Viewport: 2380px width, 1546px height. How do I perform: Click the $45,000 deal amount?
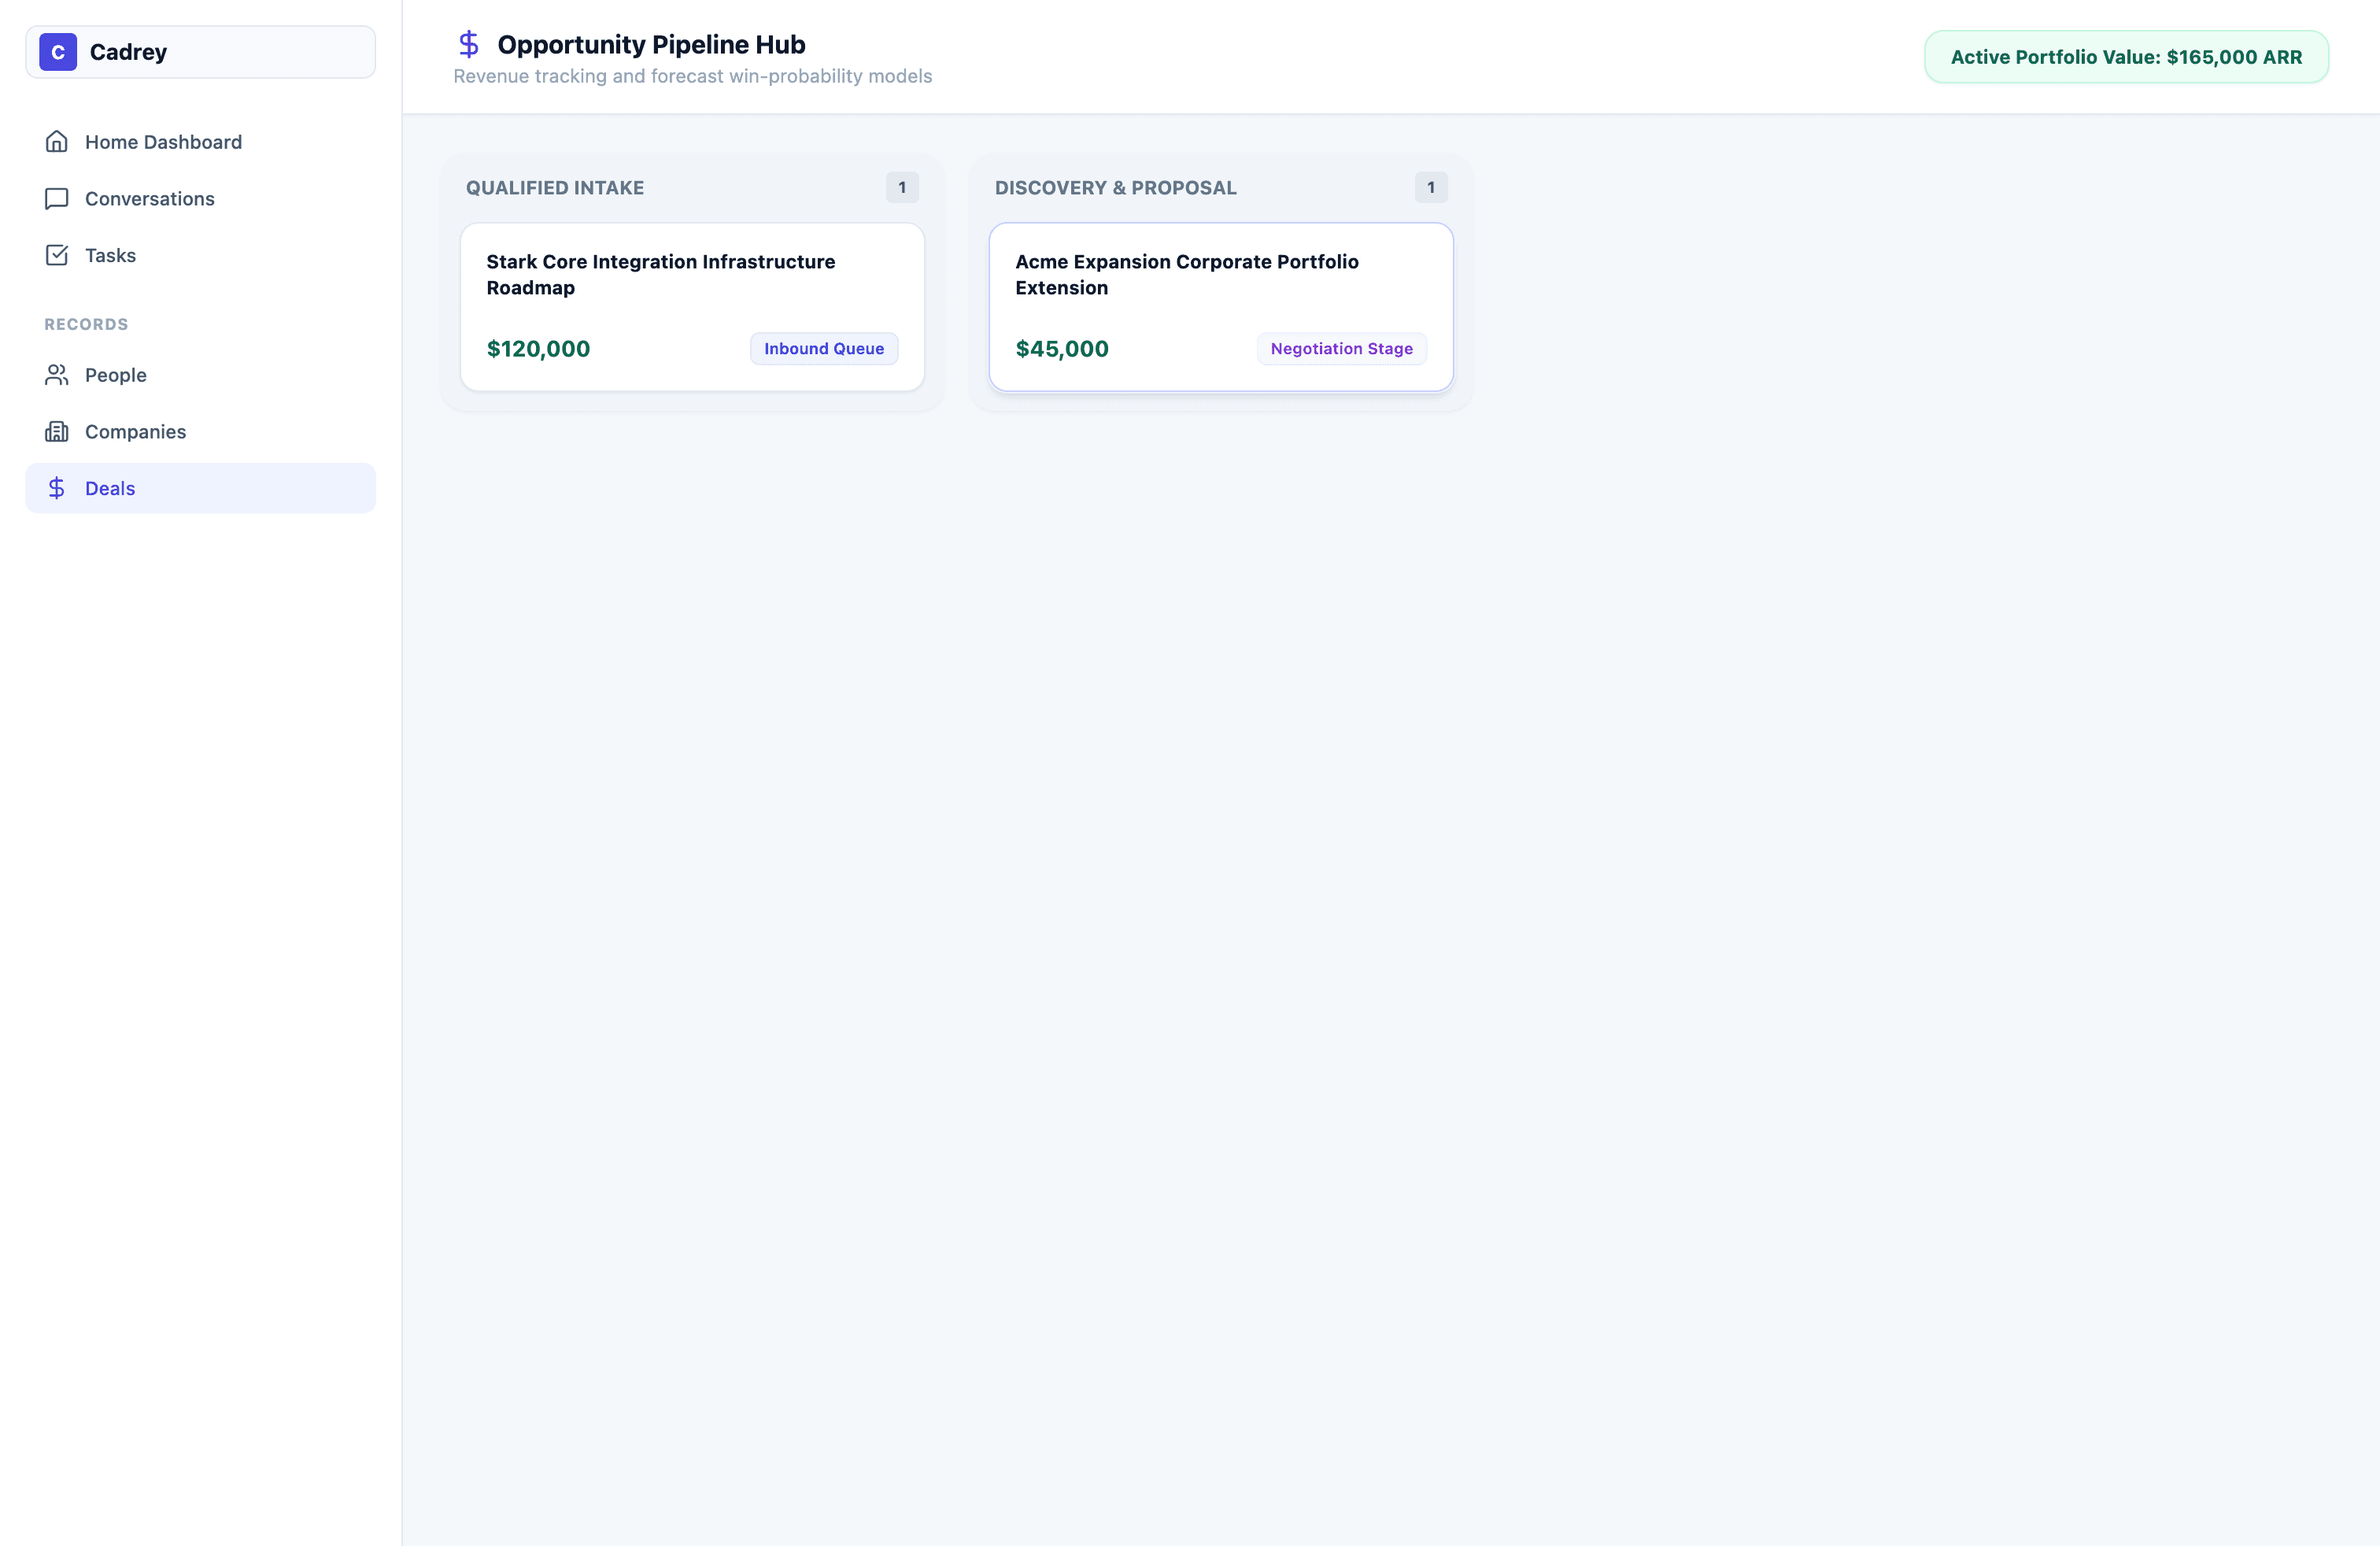(1062, 349)
